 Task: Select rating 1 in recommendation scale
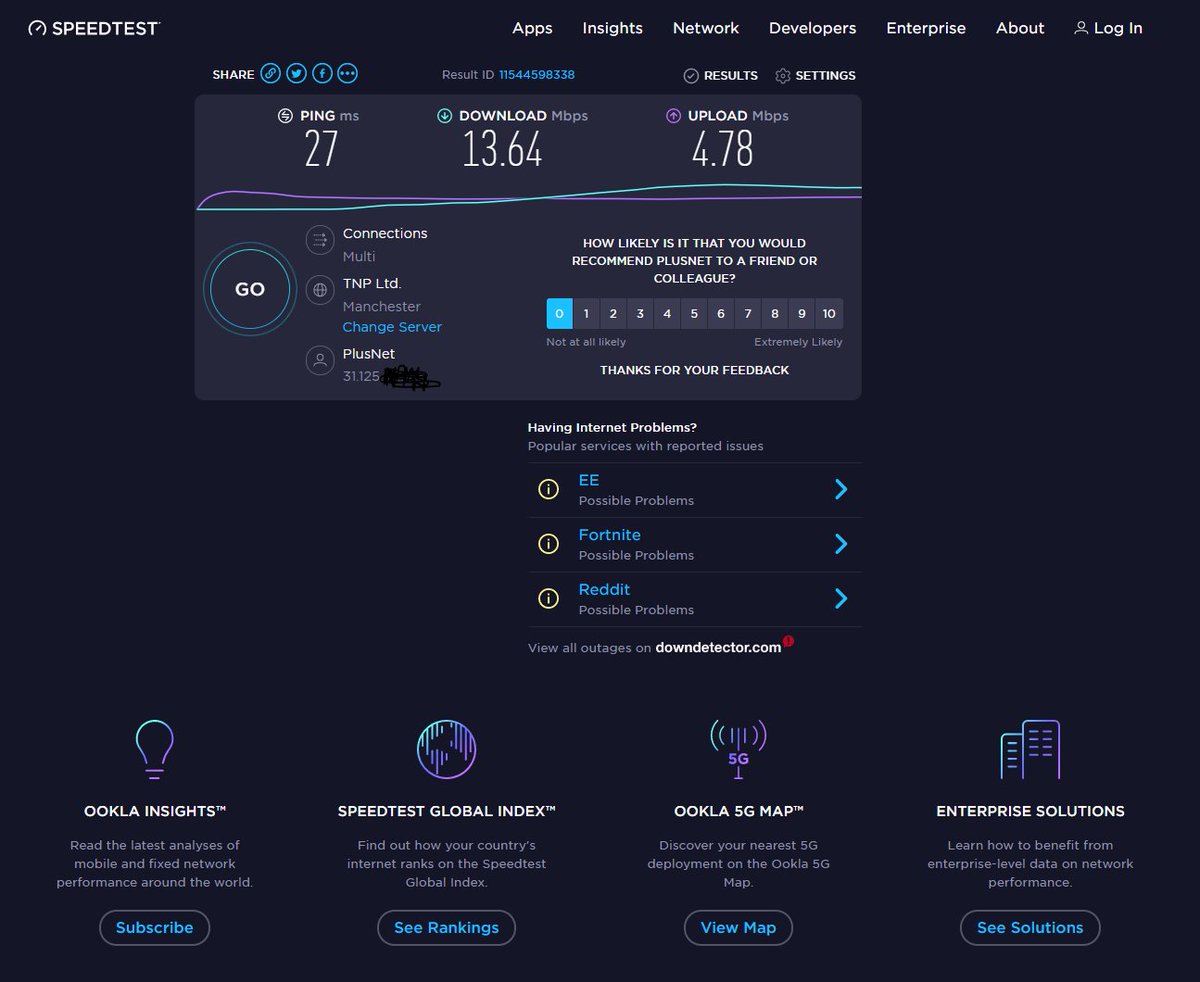click(x=586, y=314)
